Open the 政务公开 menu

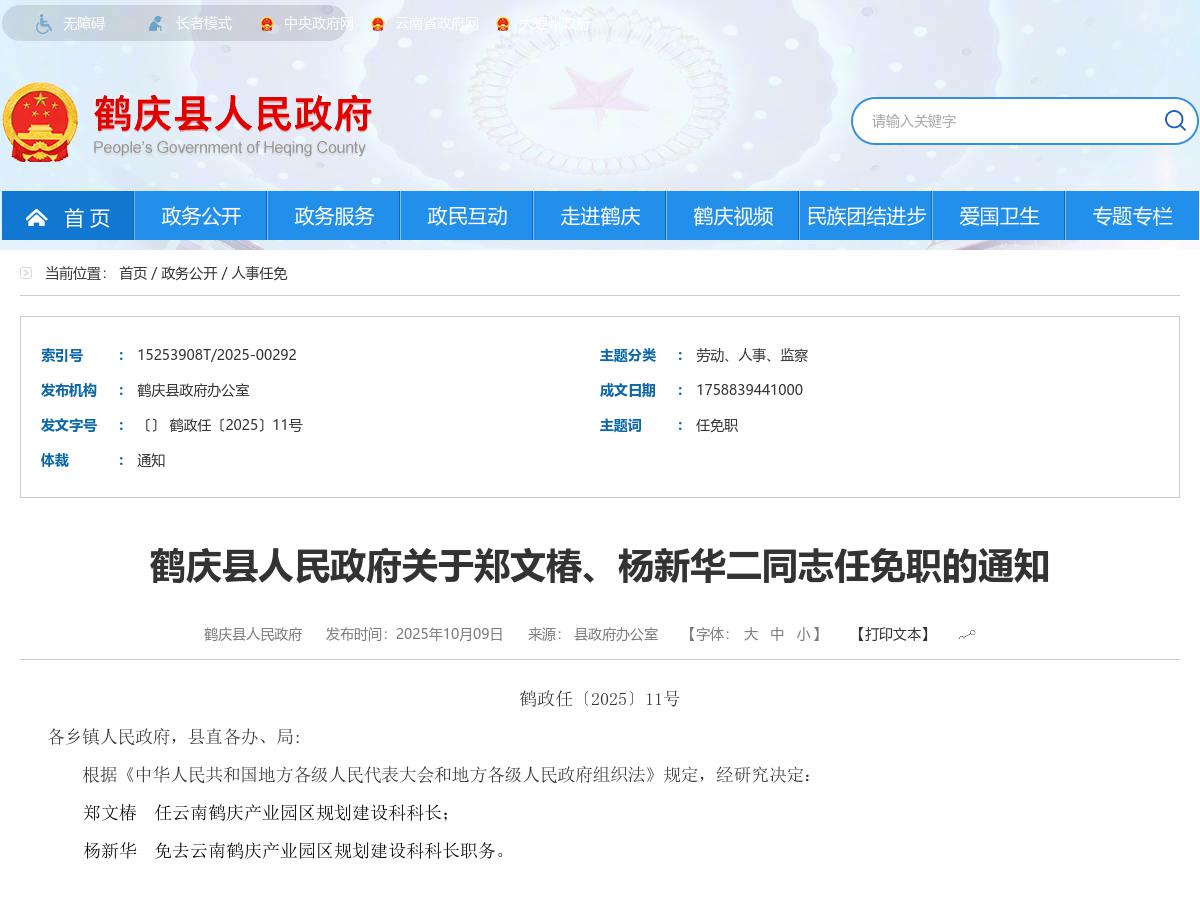[x=200, y=216]
